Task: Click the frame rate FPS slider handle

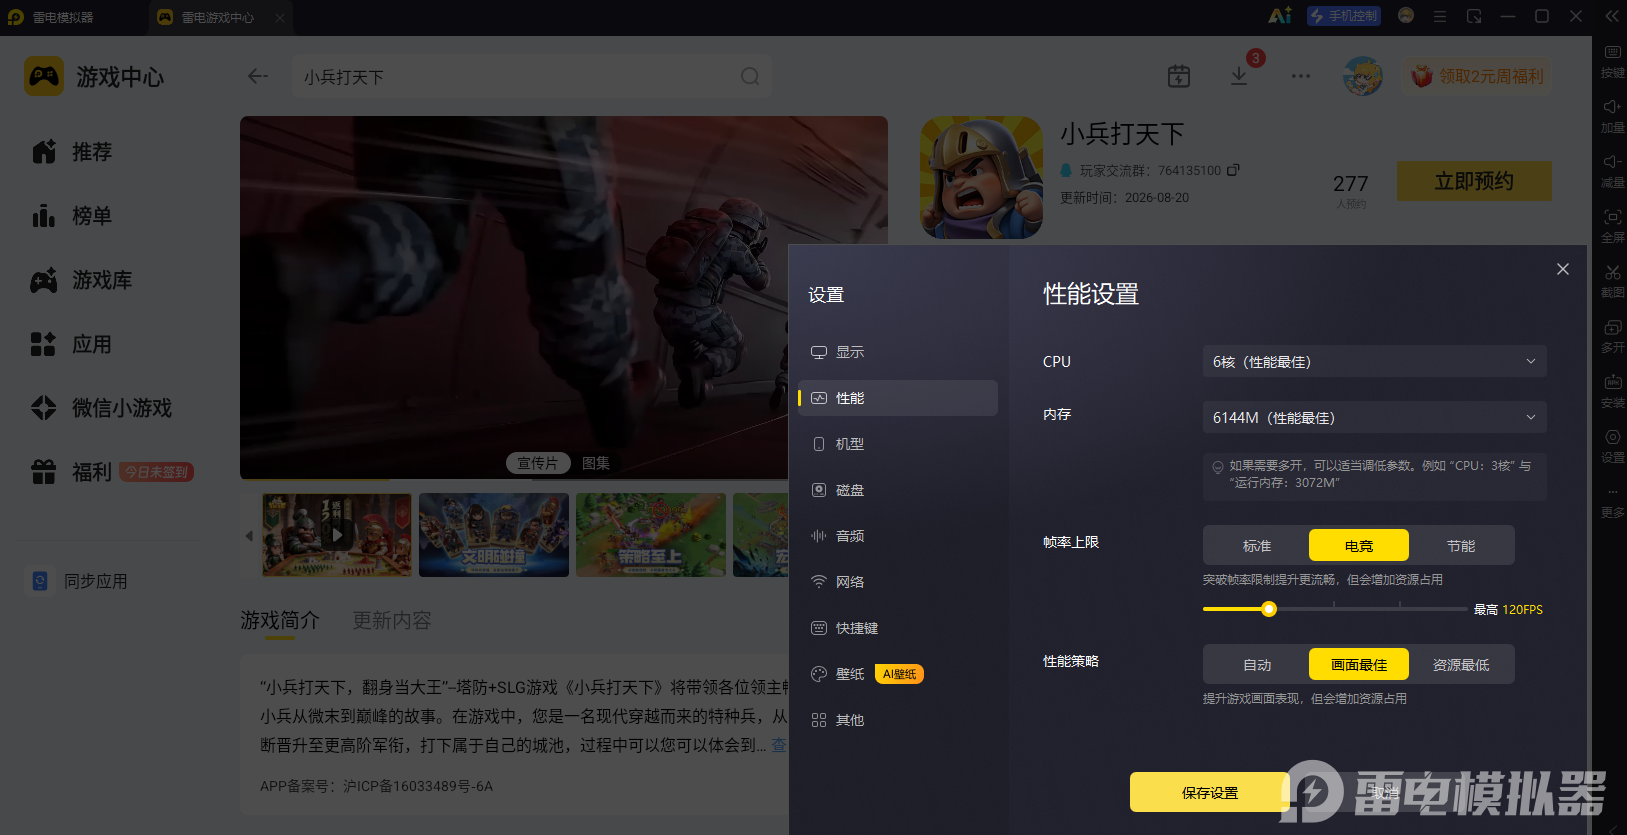Action: (1269, 609)
